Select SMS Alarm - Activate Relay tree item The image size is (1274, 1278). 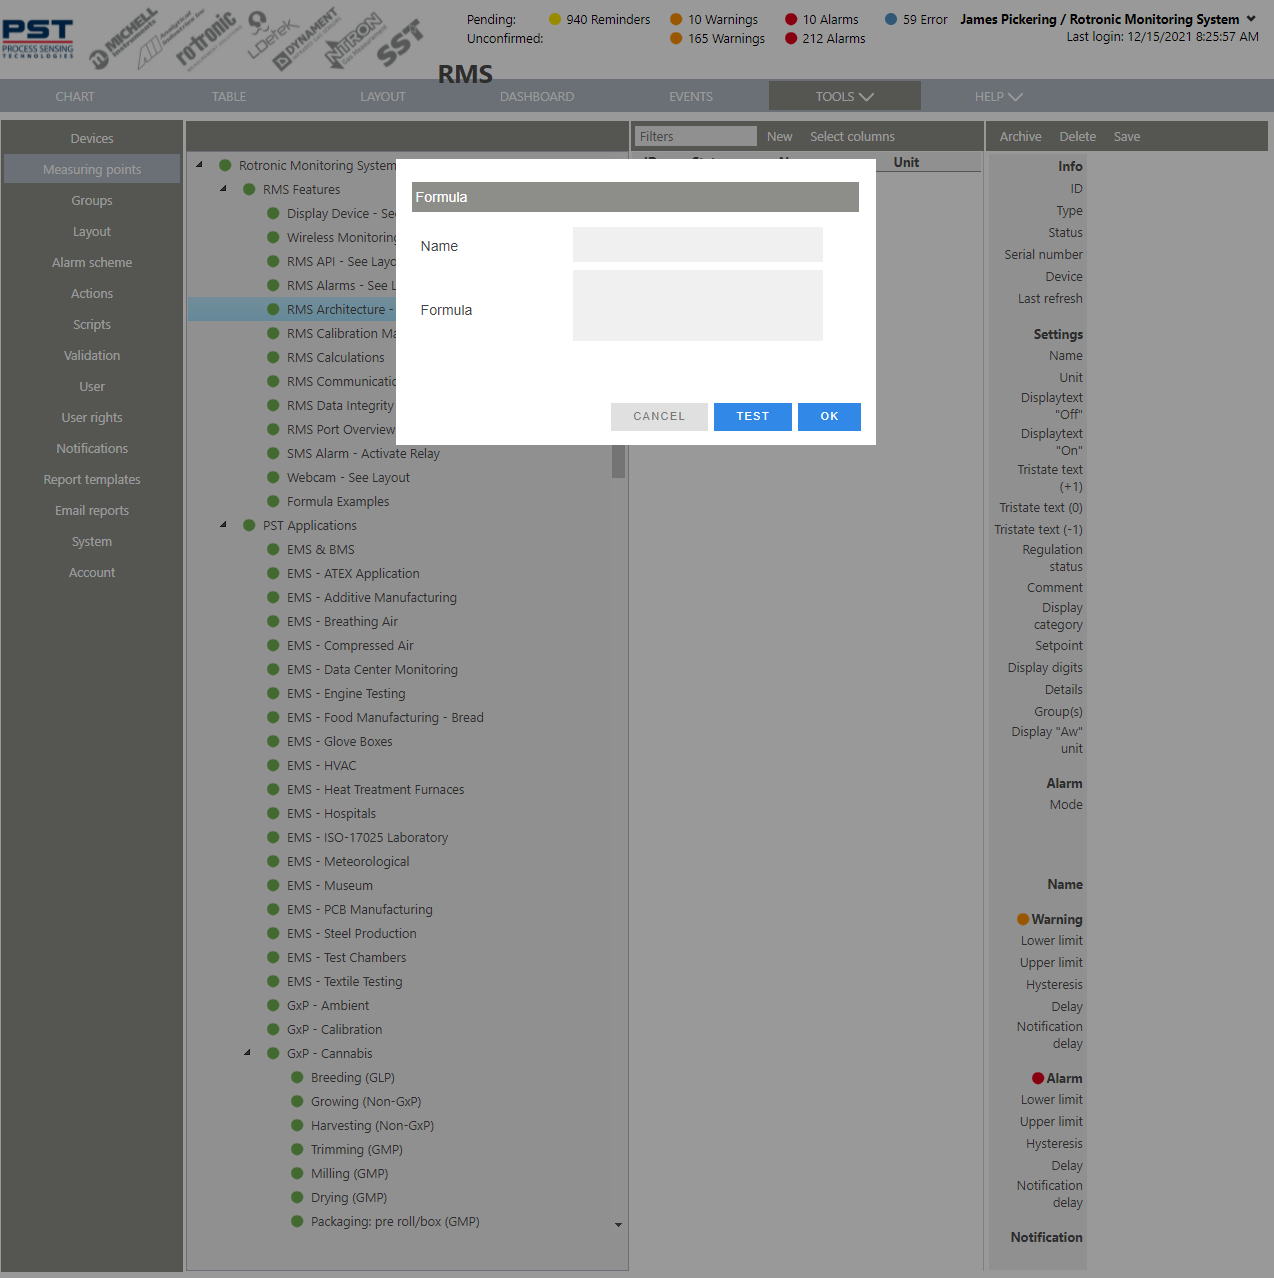[x=363, y=453]
